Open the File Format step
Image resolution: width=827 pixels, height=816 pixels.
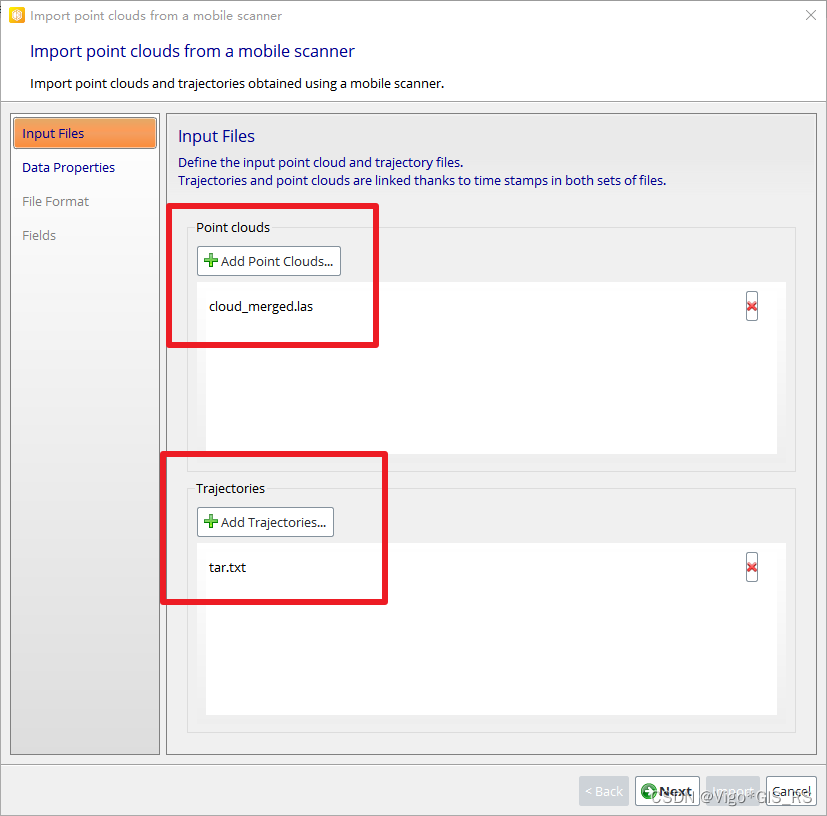tap(55, 201)
